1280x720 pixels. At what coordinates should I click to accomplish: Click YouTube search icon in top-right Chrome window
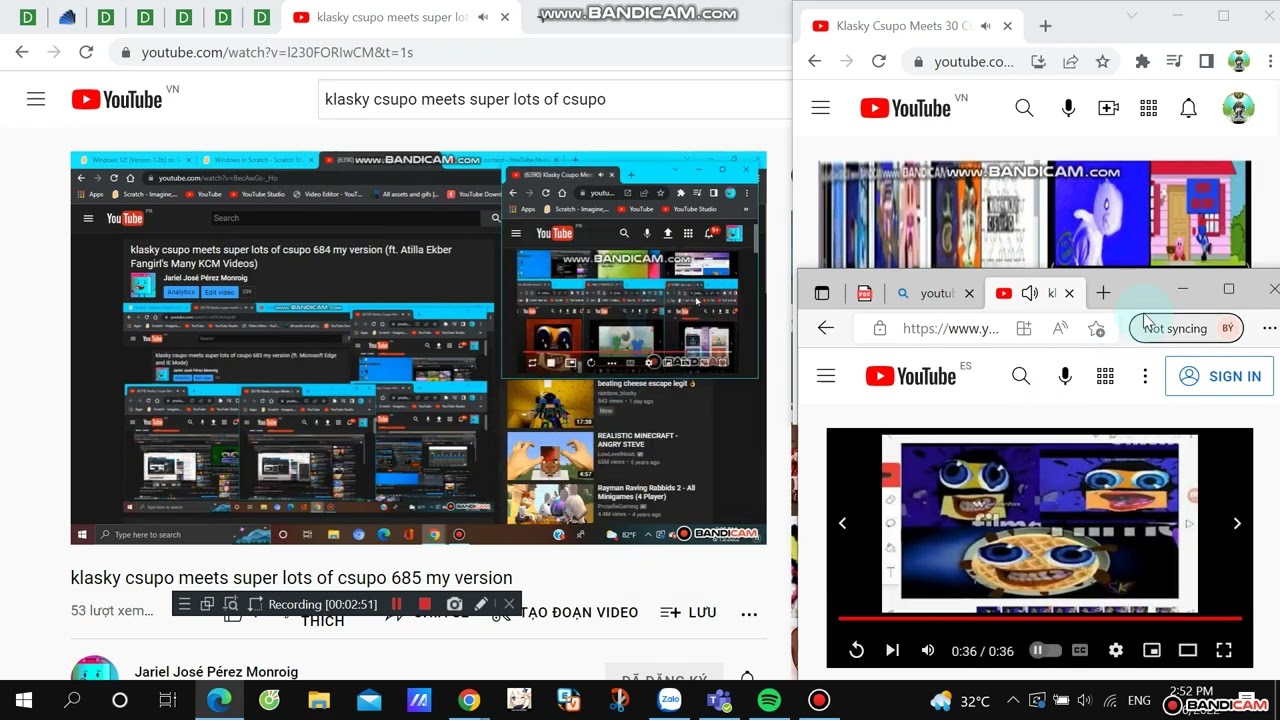(1024, 108)
